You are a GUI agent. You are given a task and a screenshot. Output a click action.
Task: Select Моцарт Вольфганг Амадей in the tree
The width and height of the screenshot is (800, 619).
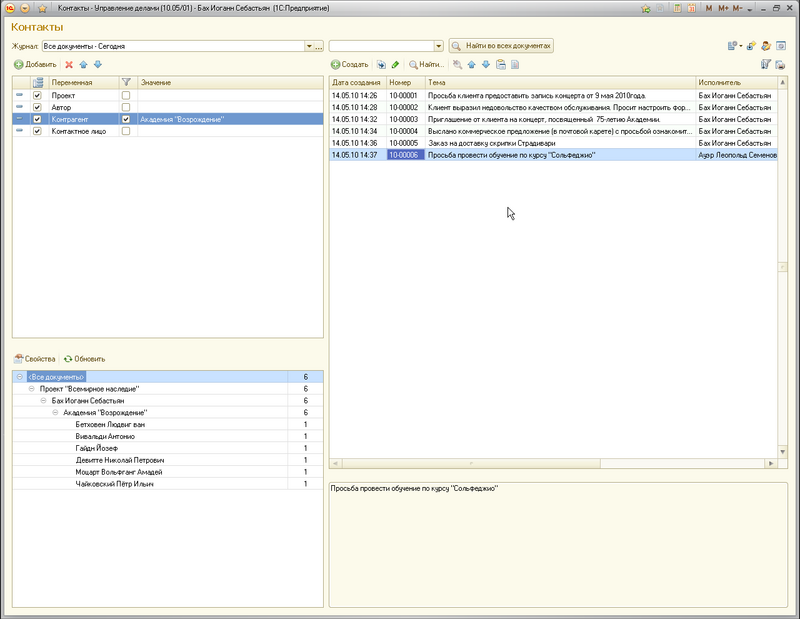tap(119, 472)
